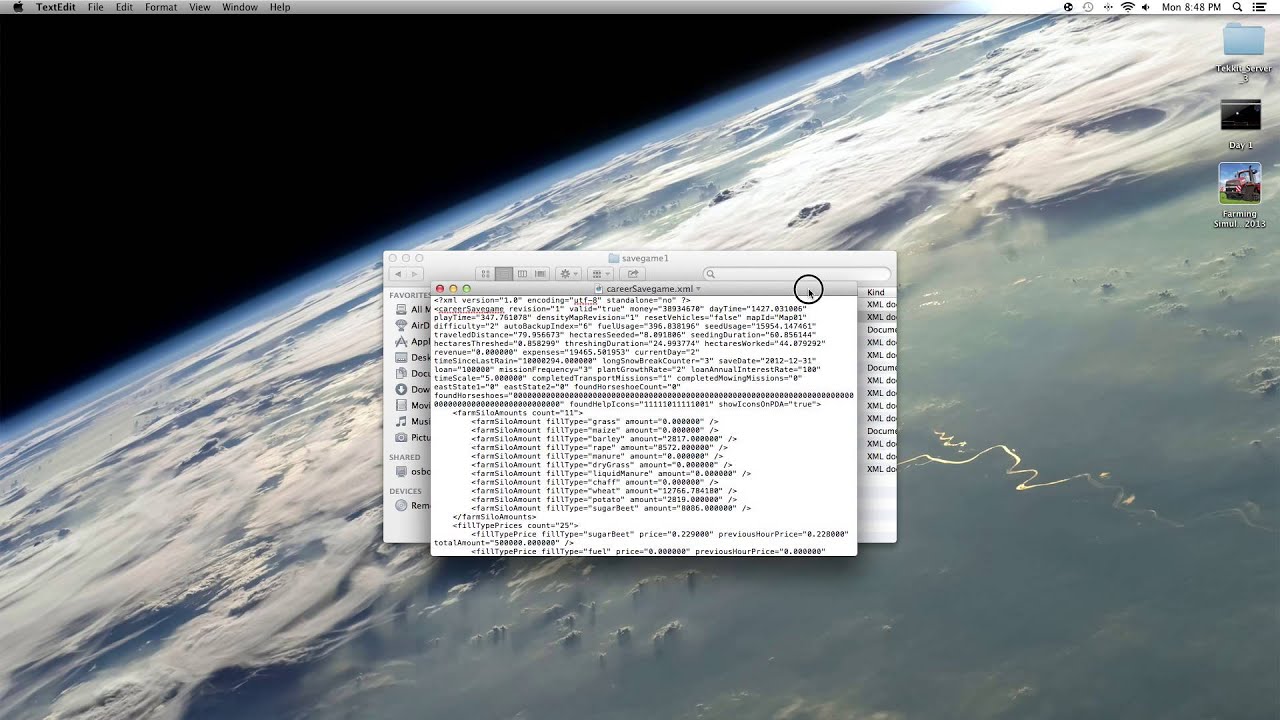The width and height of the screenshot is (1280, 720).
Task: Click the underlined utf-8 encoding text
Action: [585, 300]
